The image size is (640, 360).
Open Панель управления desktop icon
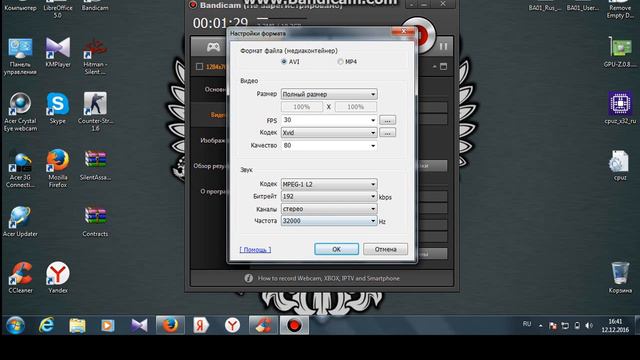point(20,56)
